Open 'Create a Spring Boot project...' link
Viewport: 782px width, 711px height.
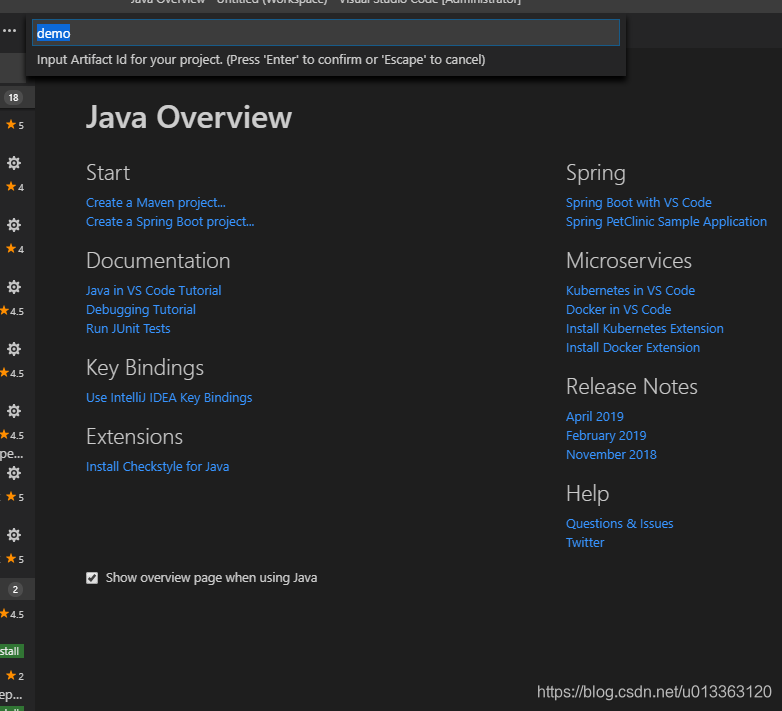[x=170, y=222]
